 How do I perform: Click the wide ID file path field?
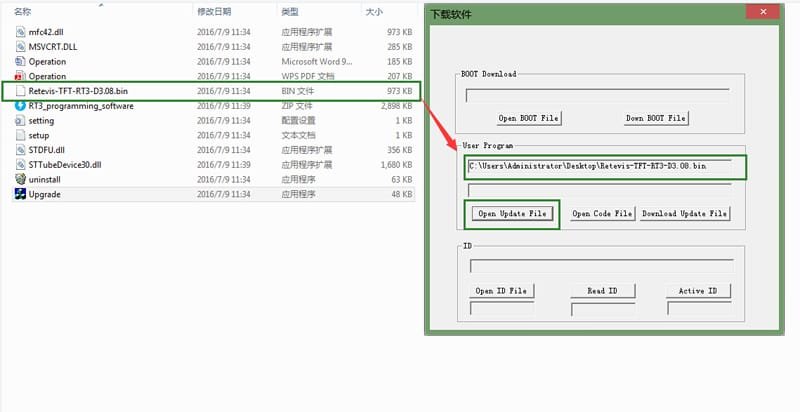(602, 266)
